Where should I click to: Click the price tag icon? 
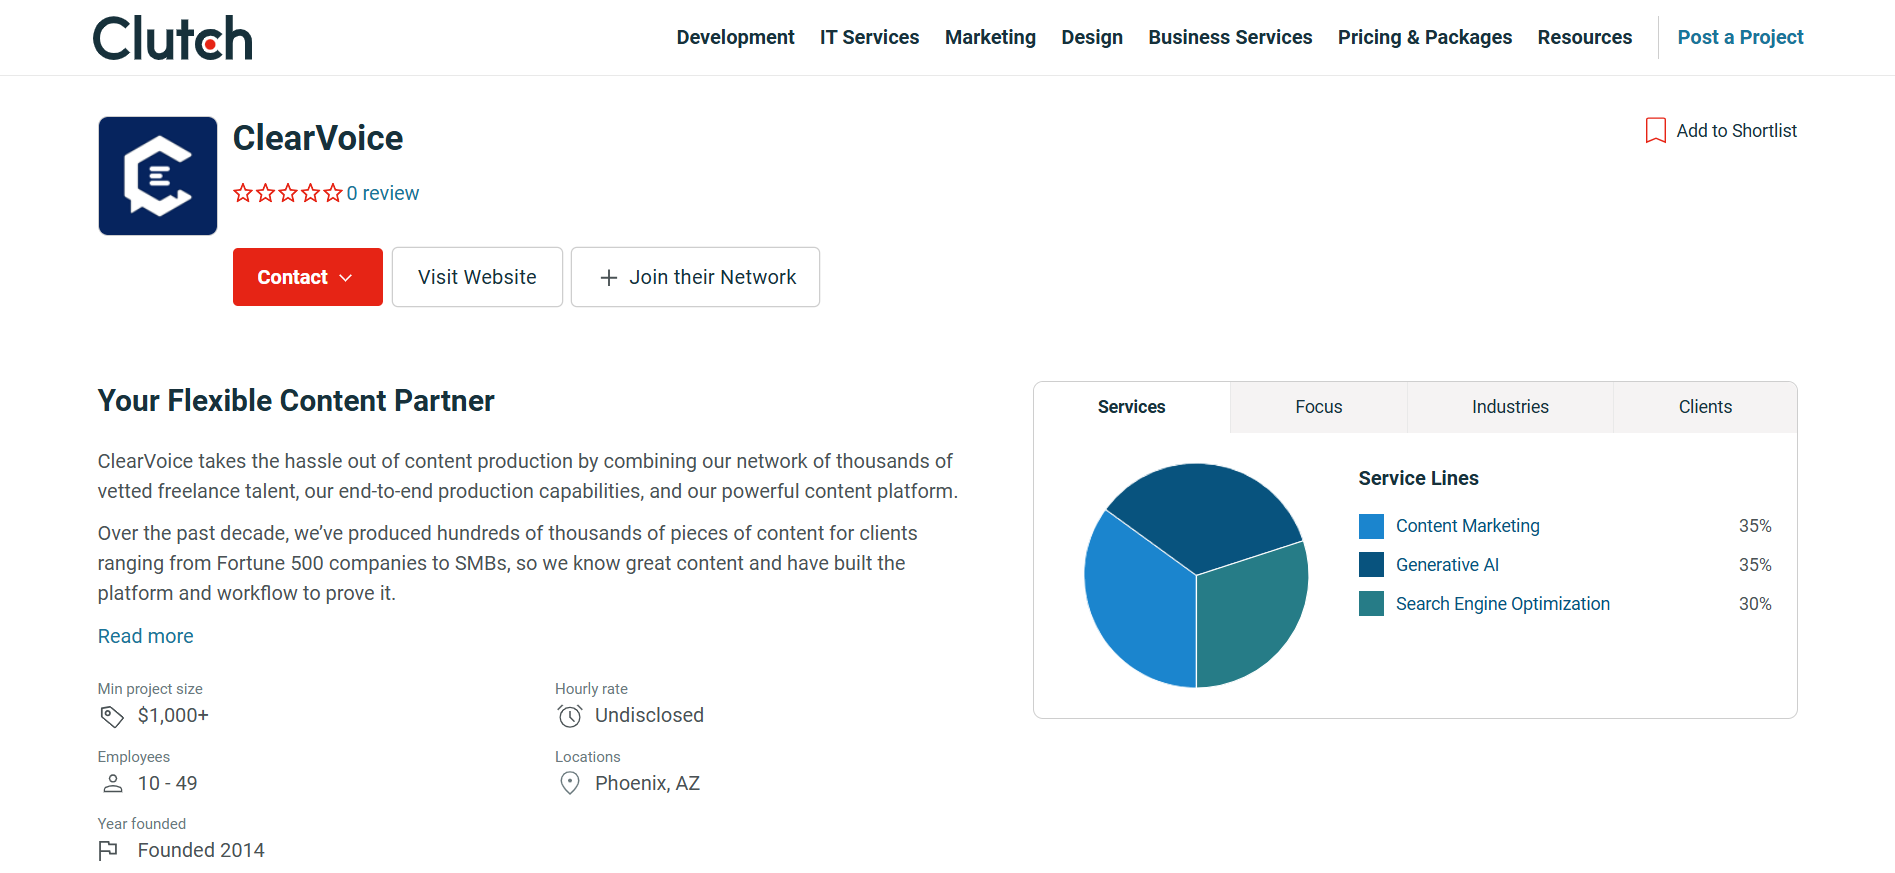[x=112, y=716]
